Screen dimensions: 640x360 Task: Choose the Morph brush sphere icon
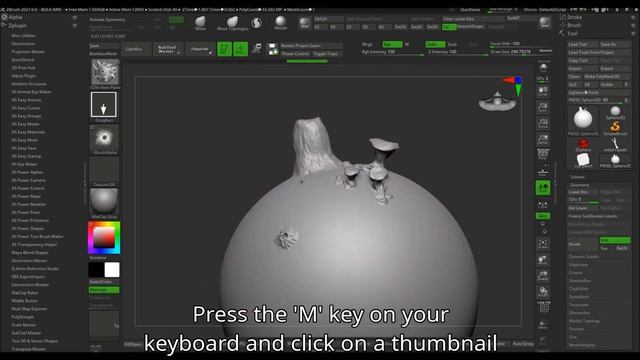pos(280,23)
